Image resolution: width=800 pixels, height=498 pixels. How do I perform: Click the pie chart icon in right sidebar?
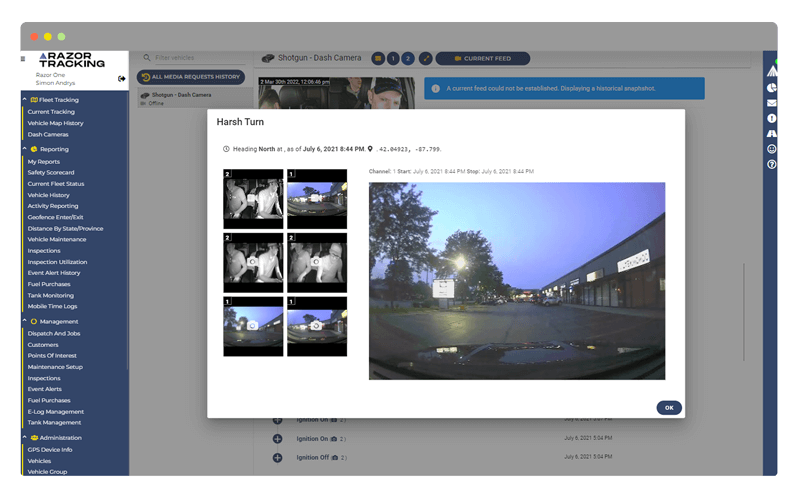tap(772, 88)
